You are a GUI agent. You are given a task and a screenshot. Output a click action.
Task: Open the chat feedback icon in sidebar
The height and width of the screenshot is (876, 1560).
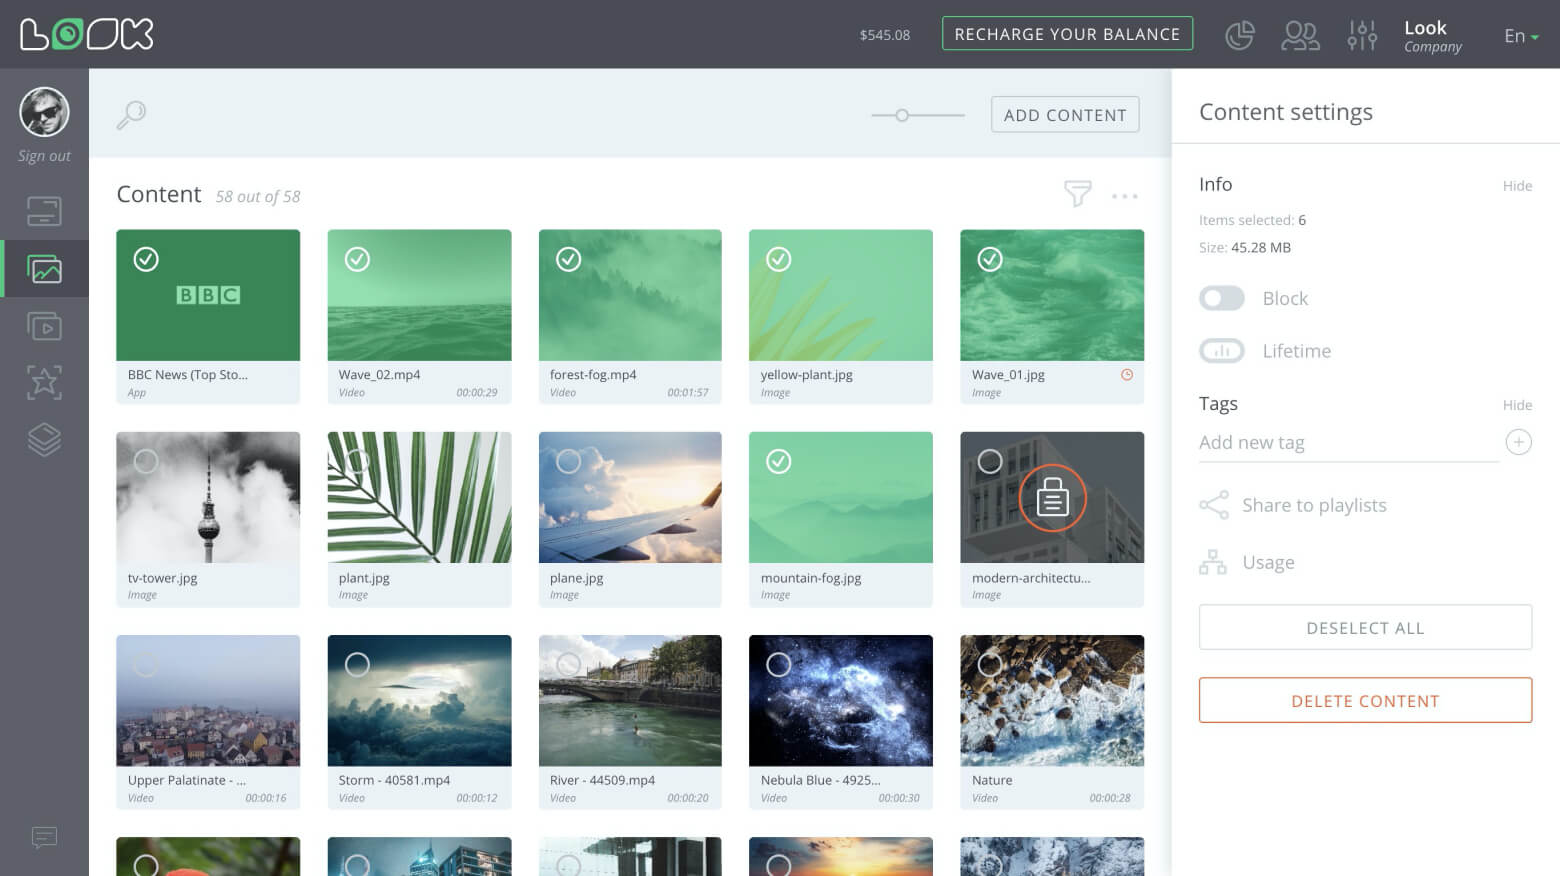(x=44, y=837)
